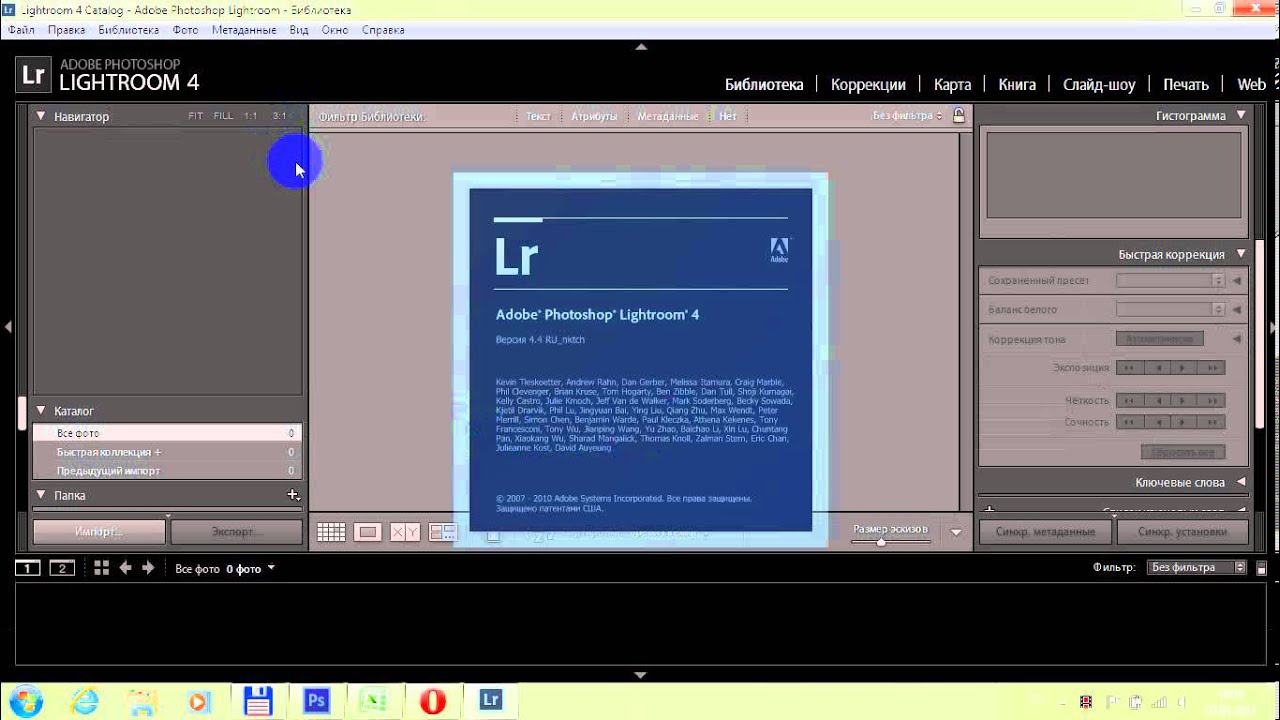Open filmstrip grid shortcut icon
Image resolution: width=1280 pixels, height=720 pixels.
(101, 568)
